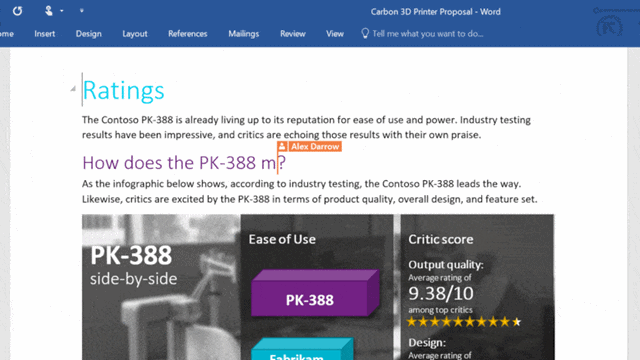The width and height of the screenshot is (640, 360).
Task: Click the Touch/Mouse Mode hand icon
Action: (49, 11)
